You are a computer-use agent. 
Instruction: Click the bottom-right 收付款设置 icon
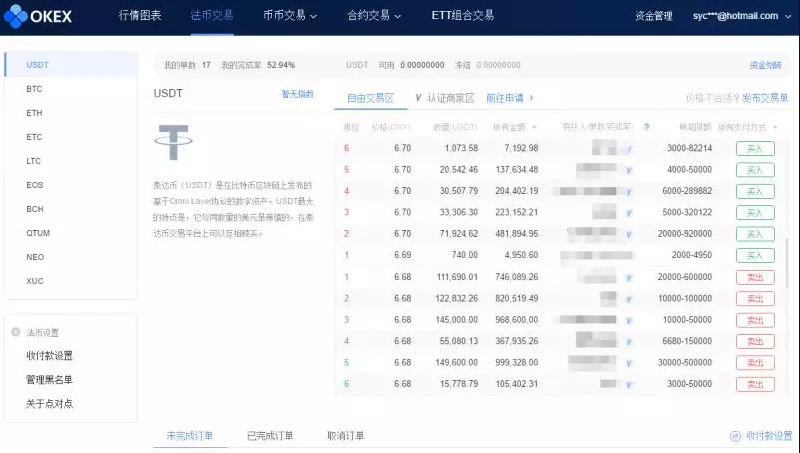point(735,436)
